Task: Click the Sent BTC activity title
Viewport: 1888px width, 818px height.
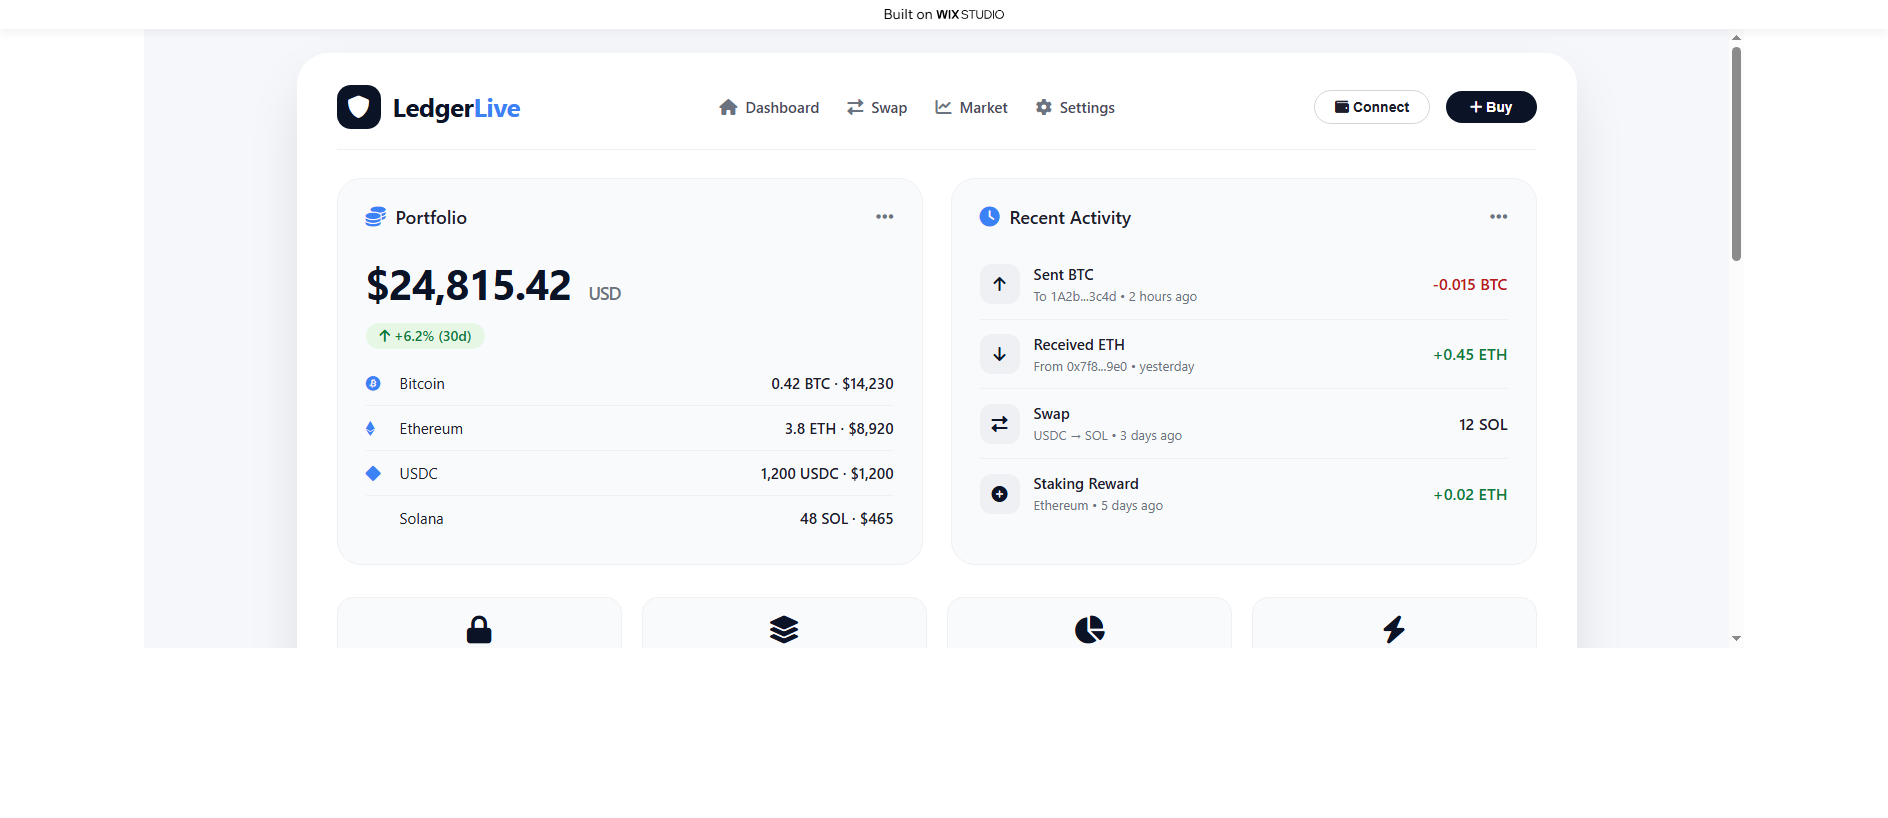Action: pyautogui.click(x=1063, y=275)
